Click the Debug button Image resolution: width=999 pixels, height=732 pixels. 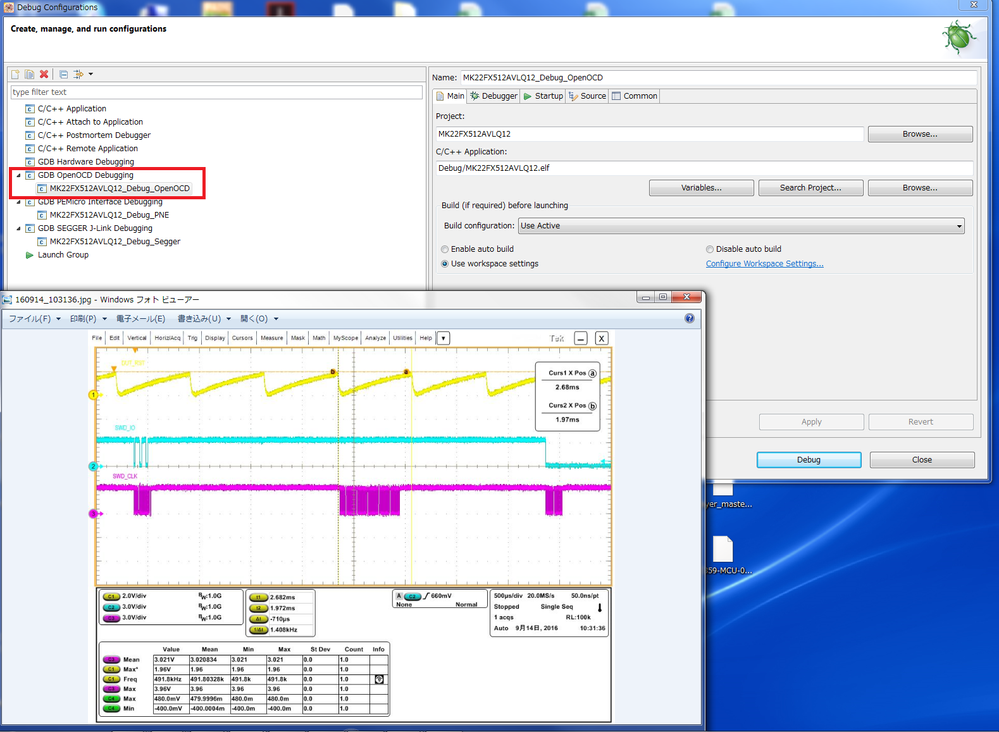click(809, 460)
